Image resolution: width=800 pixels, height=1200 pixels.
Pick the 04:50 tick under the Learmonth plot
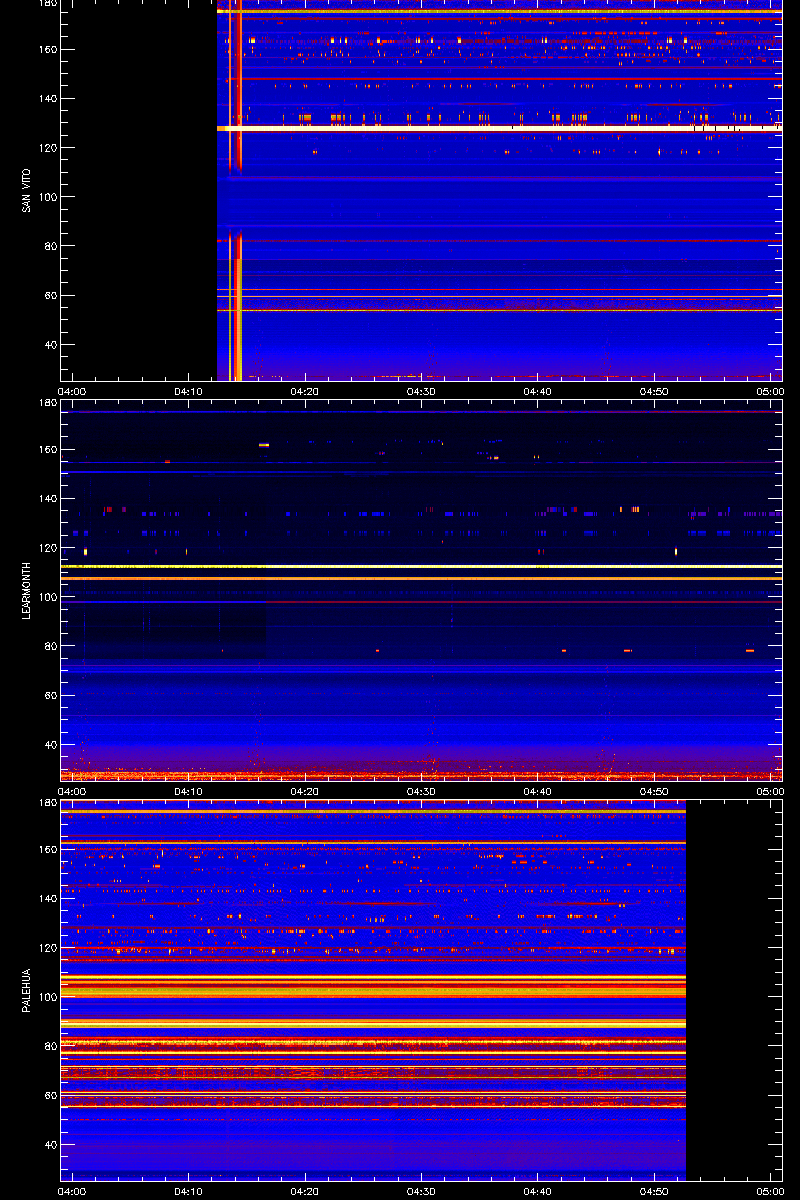click(654, 792)
